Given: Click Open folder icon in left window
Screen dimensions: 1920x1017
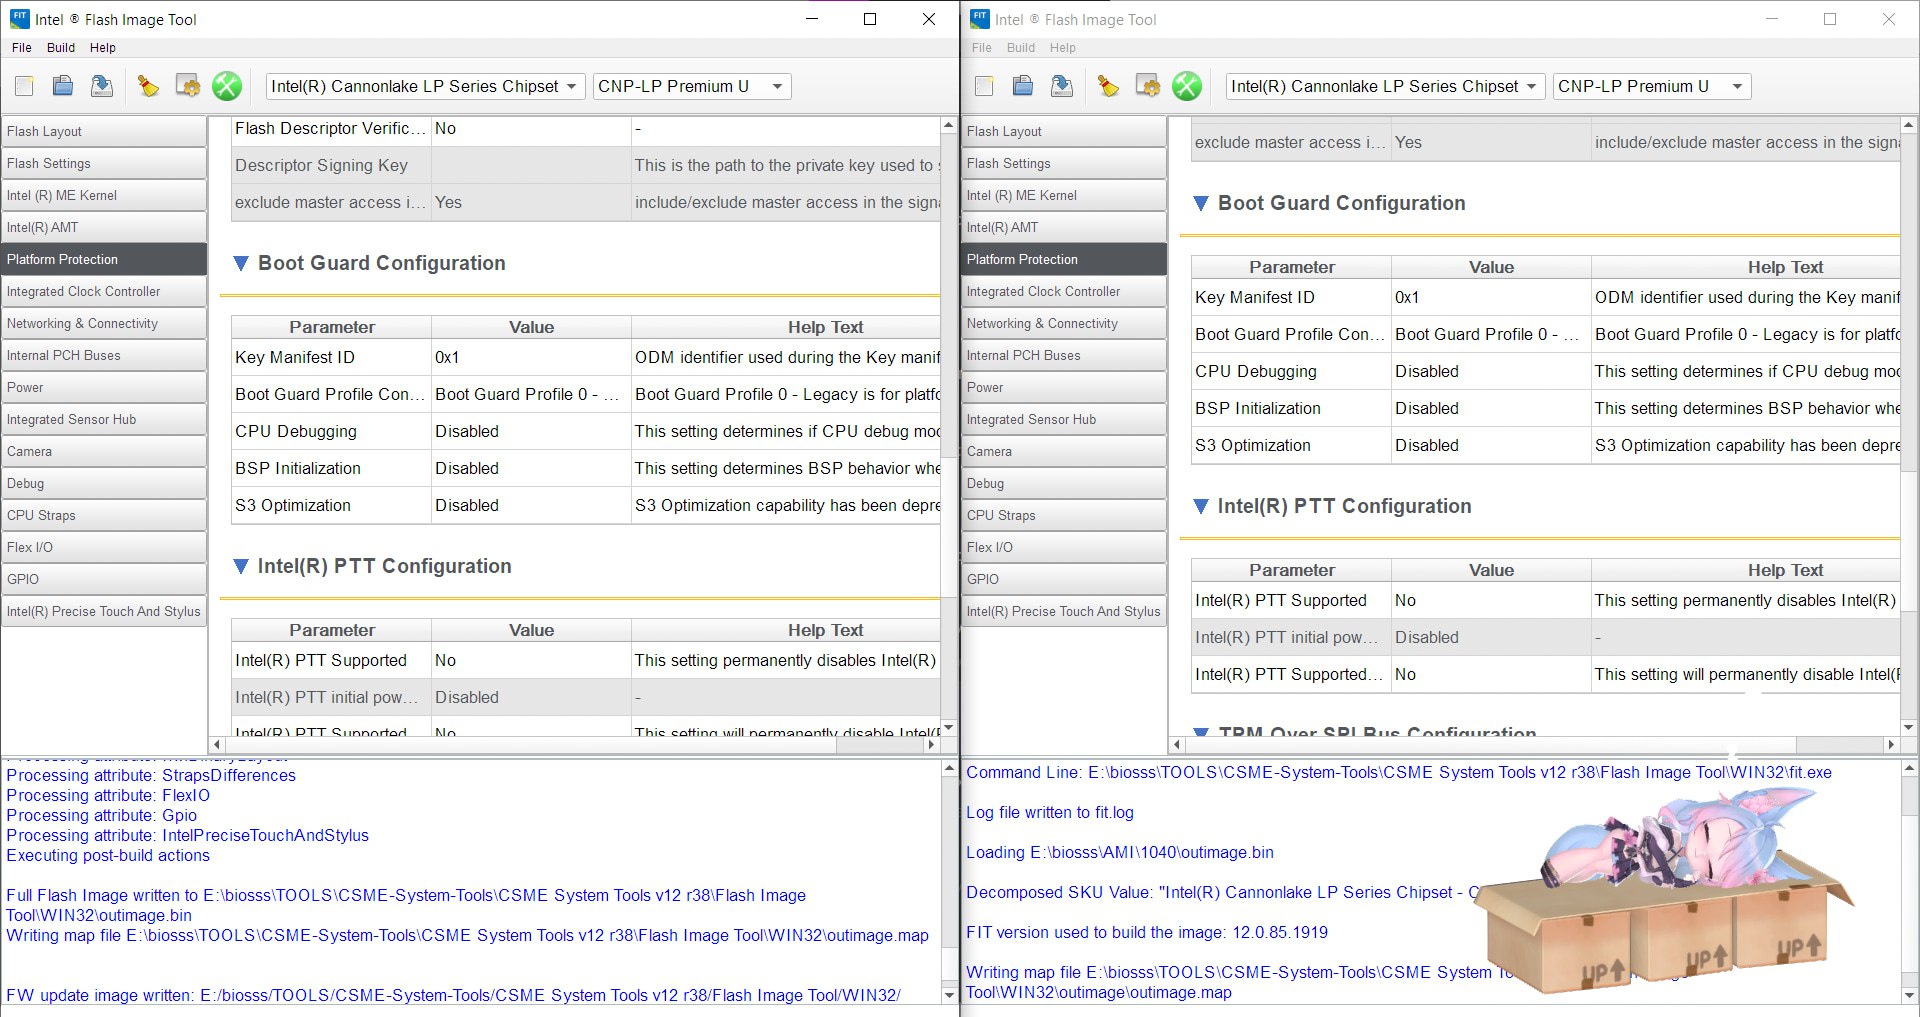Looking at the screenshot, I should tap(63, 86).
